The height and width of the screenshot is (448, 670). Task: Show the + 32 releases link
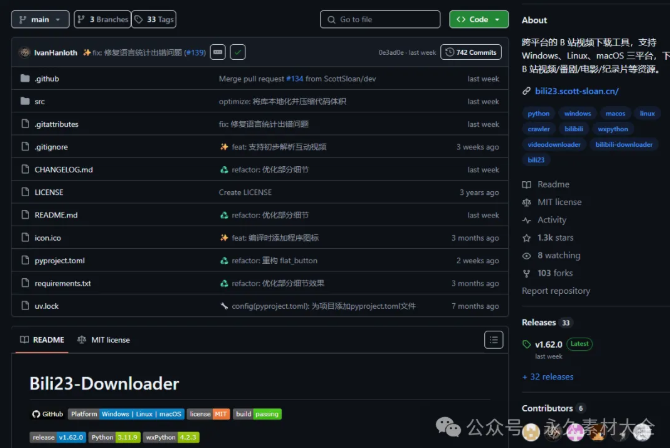point(548,377)
